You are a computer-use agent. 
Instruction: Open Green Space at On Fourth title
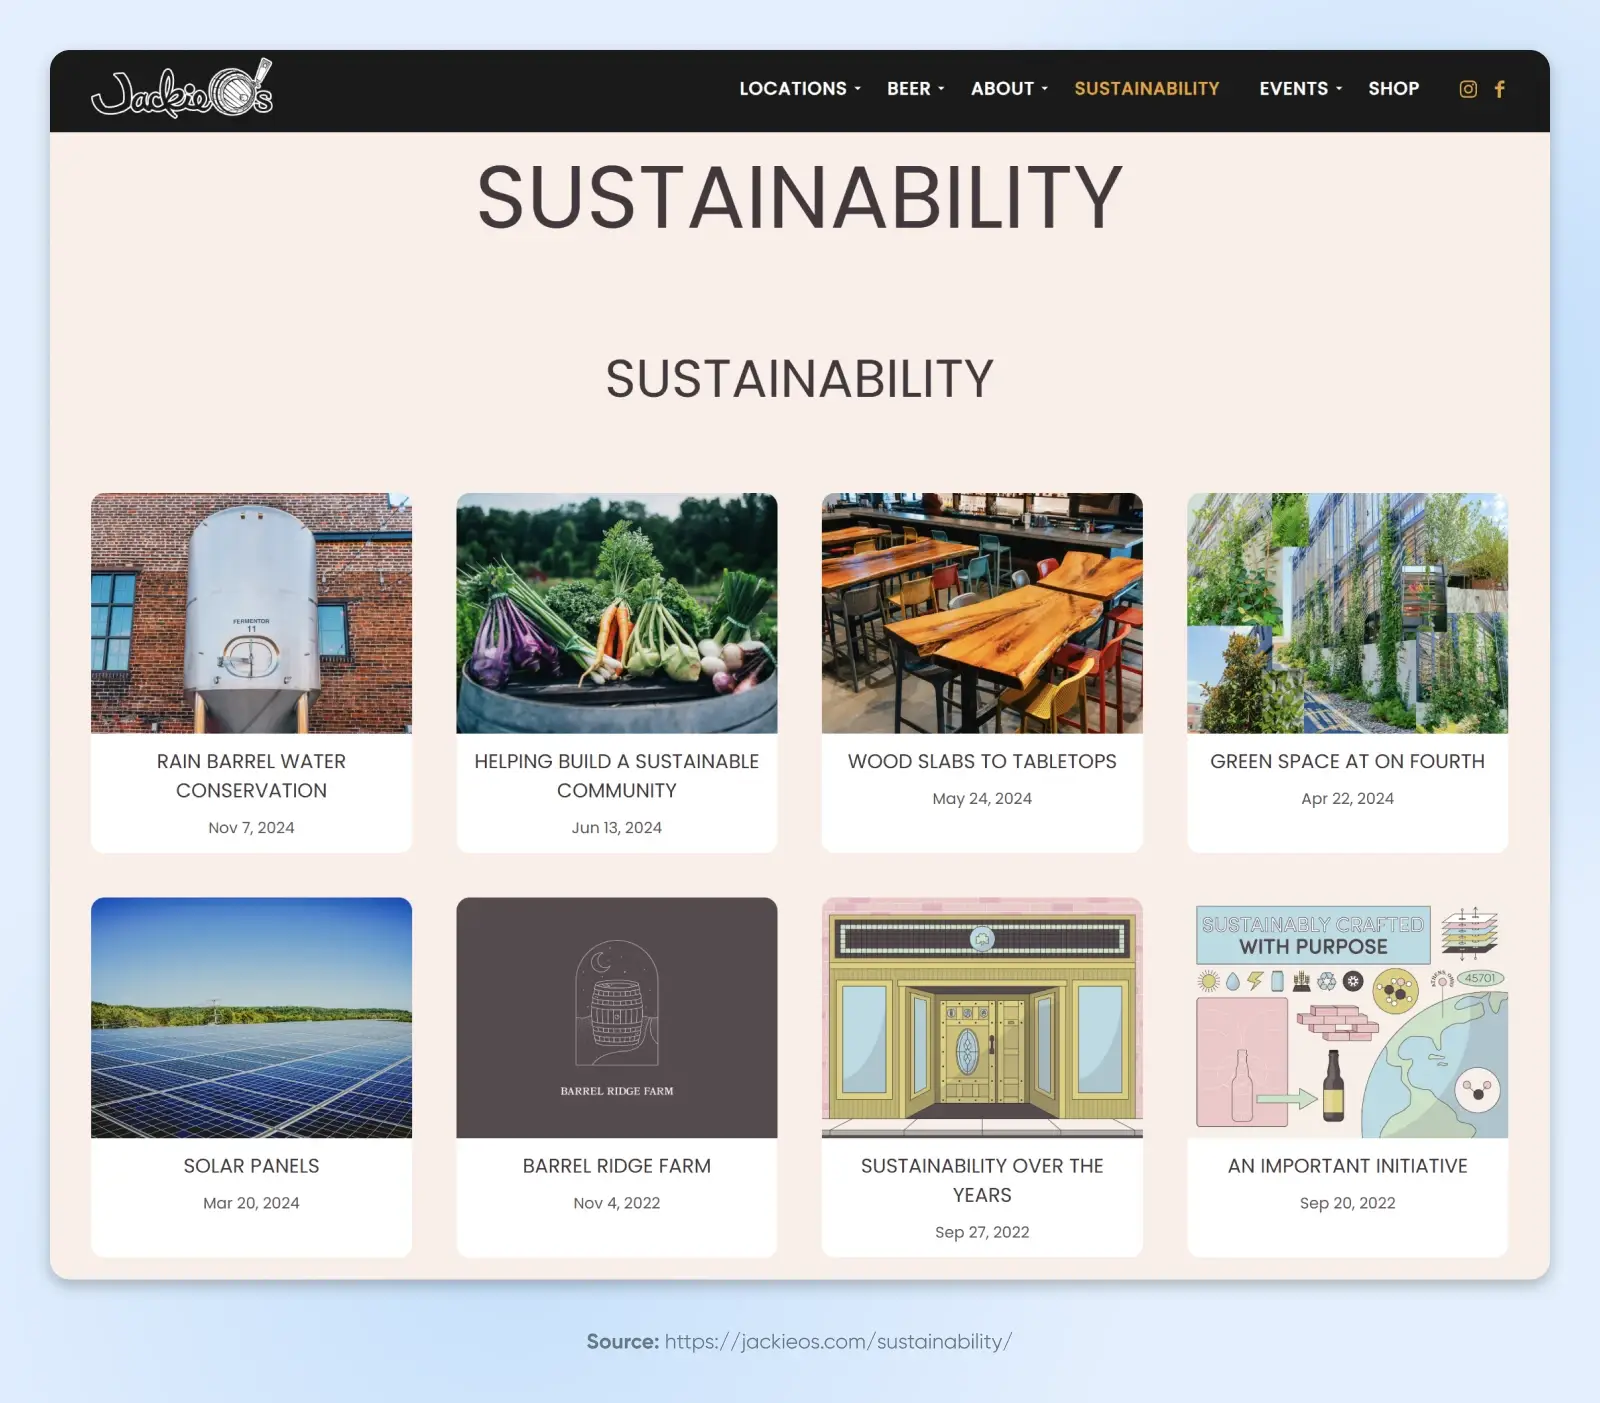click(x=1347, y=762)
